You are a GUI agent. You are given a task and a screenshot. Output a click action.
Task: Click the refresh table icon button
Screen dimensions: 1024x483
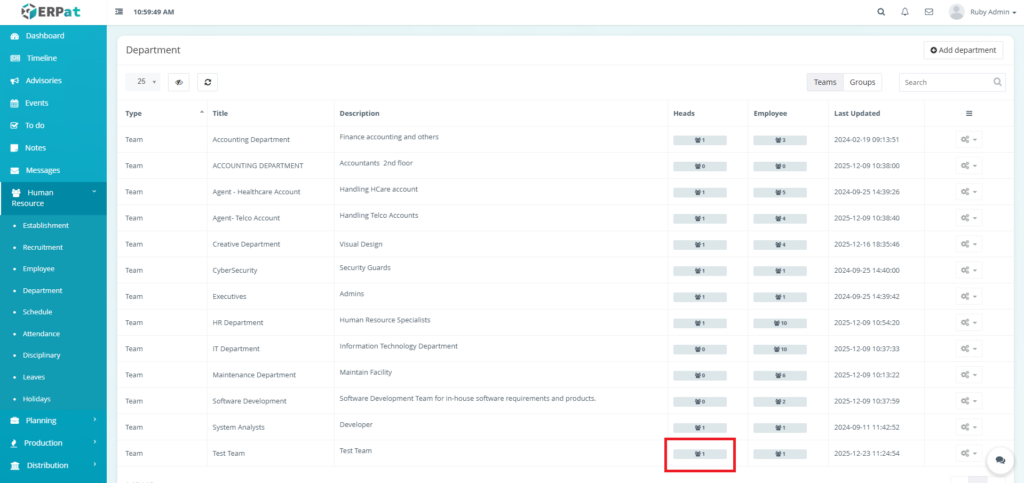pos(207,82)
